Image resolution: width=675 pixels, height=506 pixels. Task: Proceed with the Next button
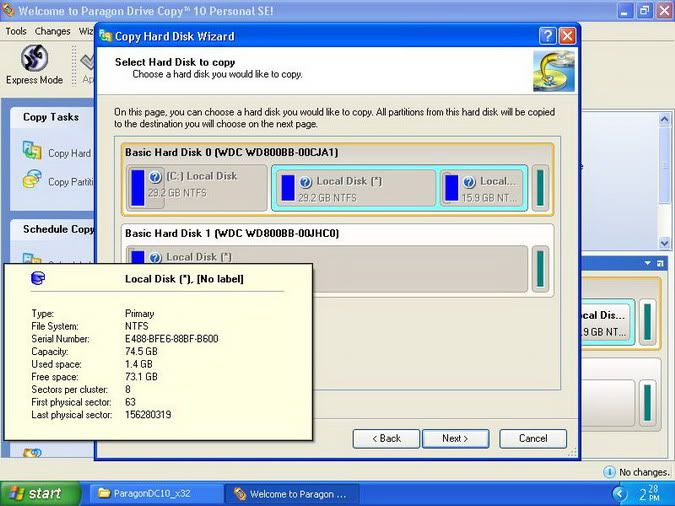[x=455, y=438]
